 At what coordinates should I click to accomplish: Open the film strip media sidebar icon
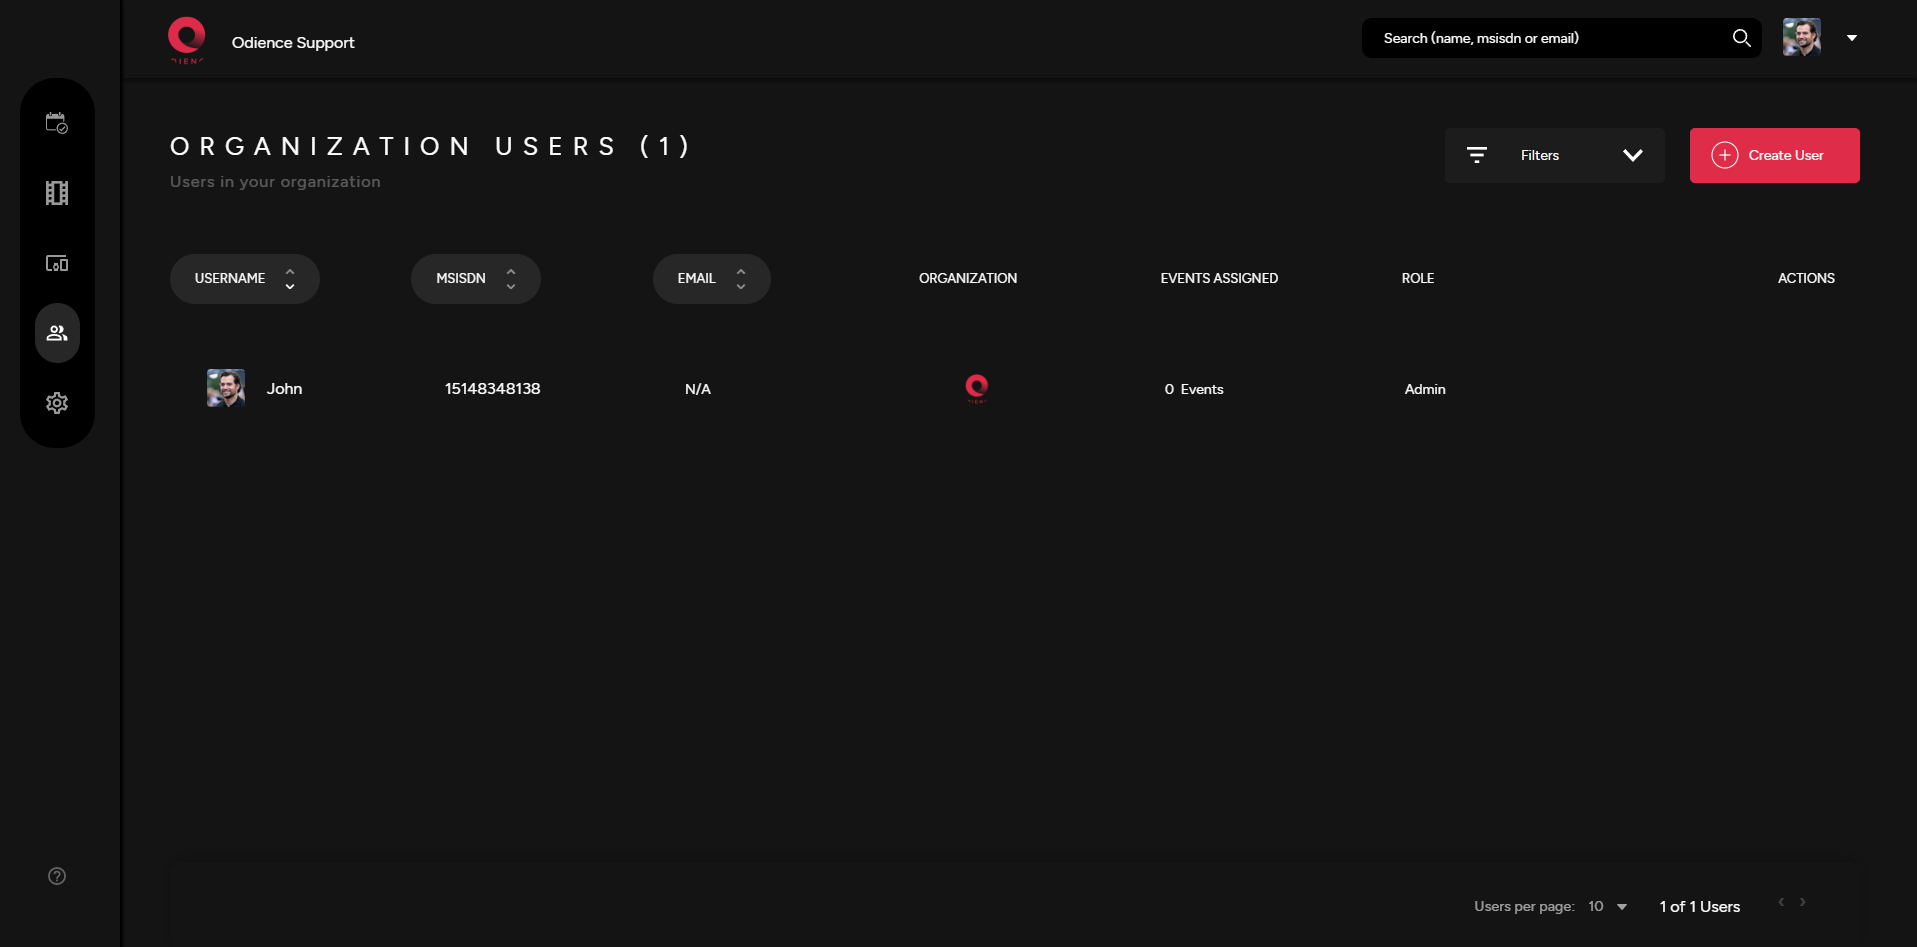(x=57, y=193)
